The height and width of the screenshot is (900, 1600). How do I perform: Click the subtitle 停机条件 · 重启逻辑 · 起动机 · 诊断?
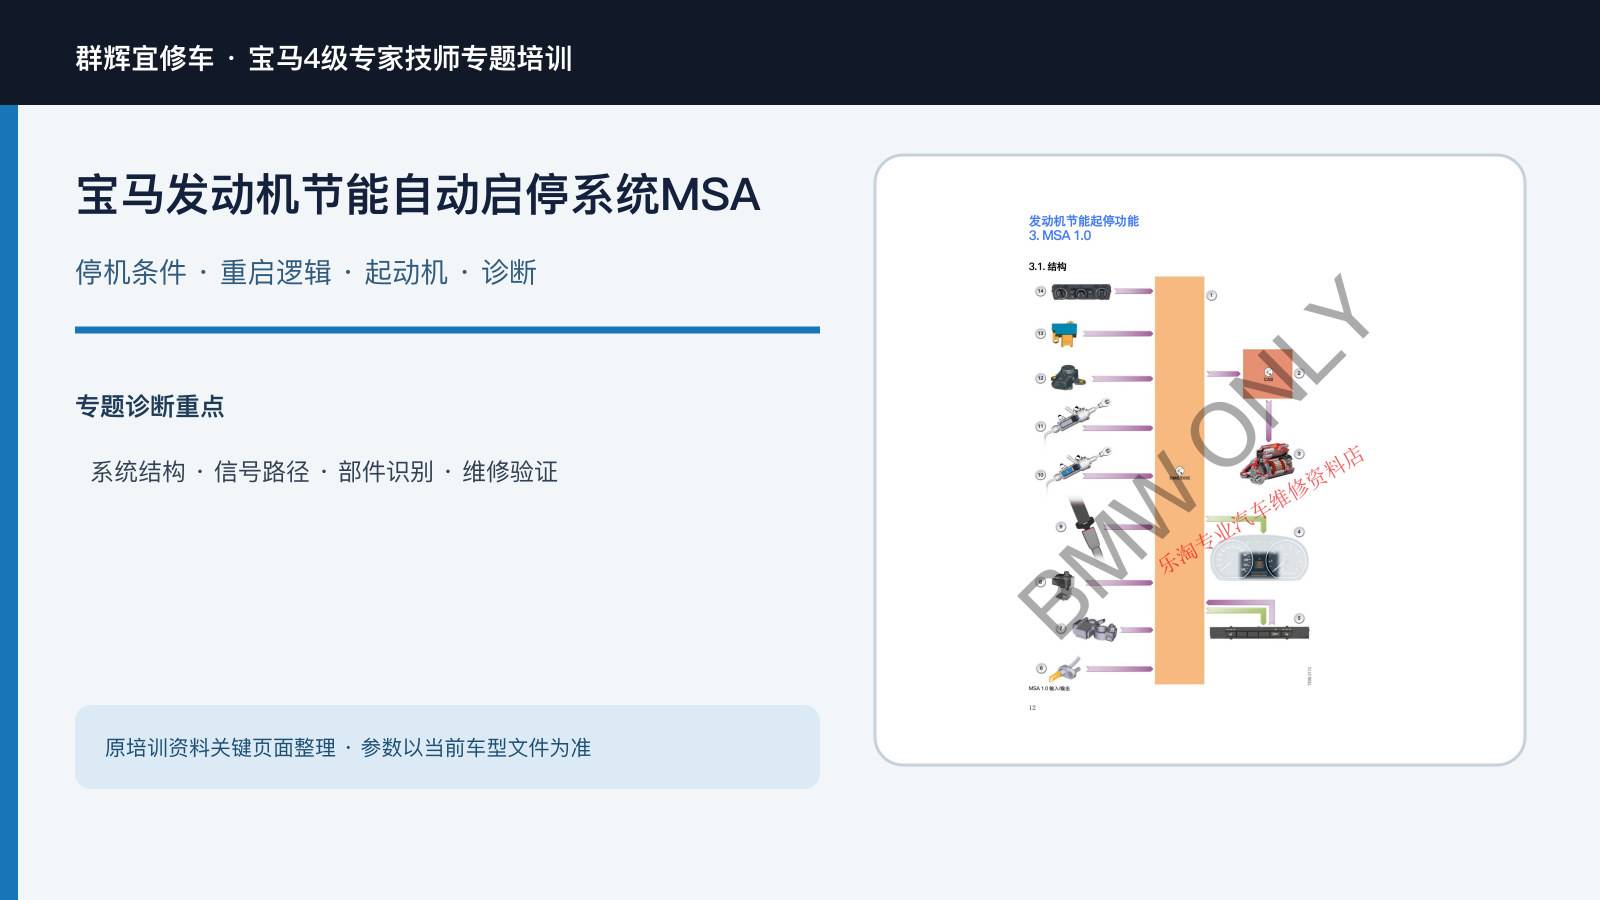tap(306, 272)
